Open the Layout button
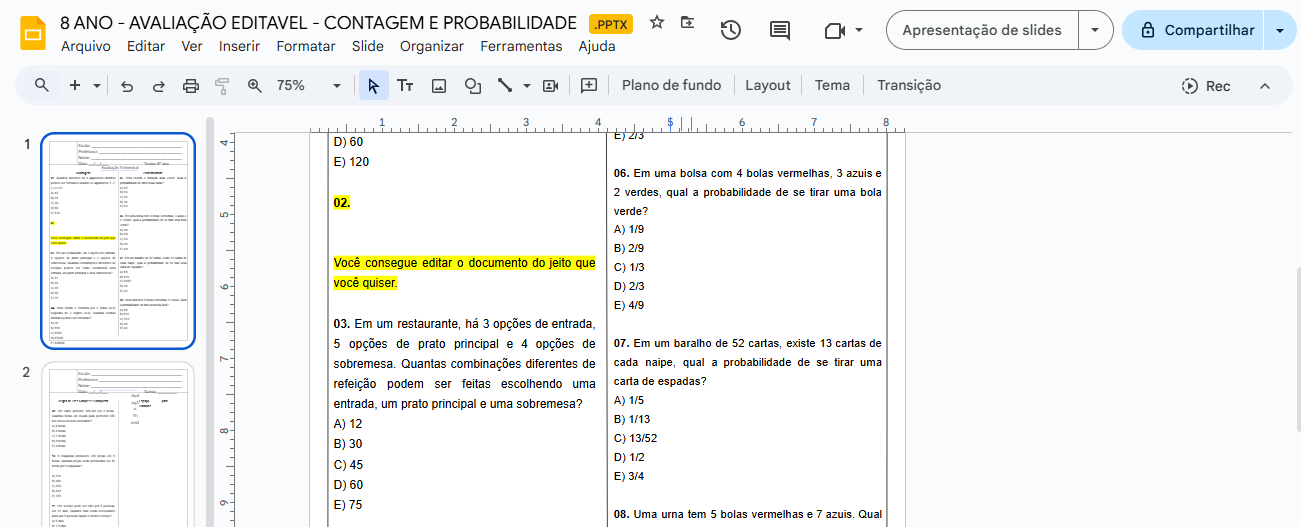The height and width of the screenshot is (527, 1301). pos(768,86)
